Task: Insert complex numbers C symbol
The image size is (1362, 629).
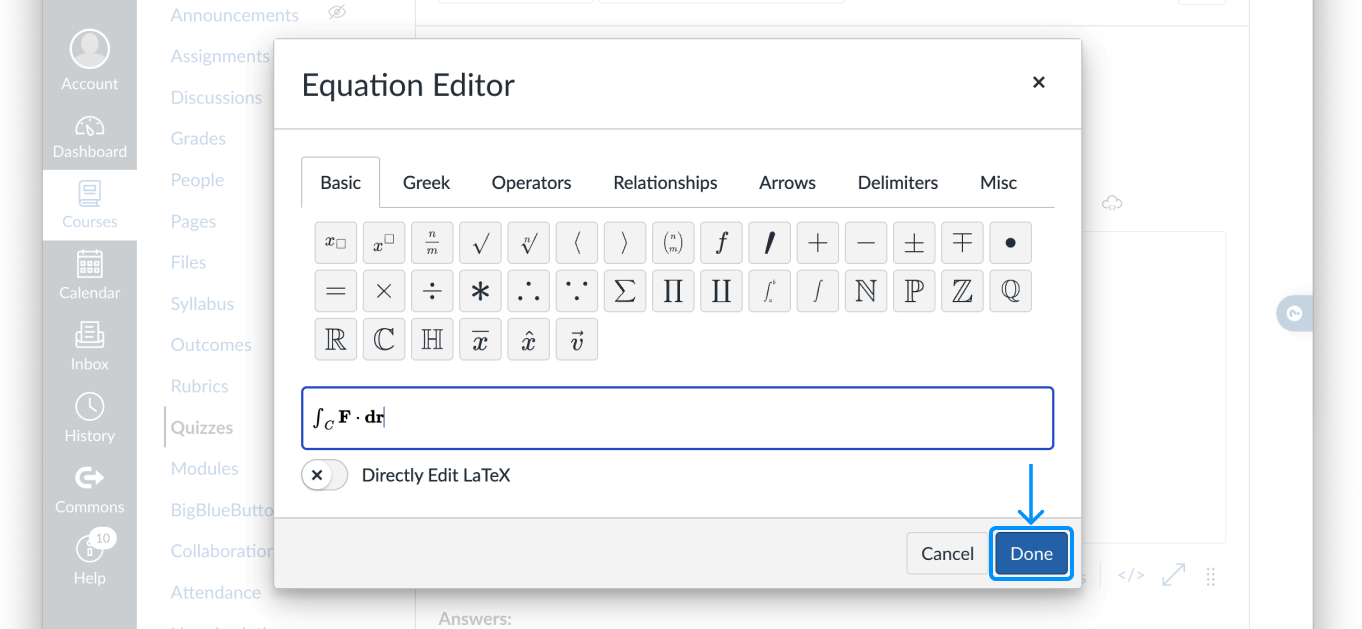Action: click(384, 339)
